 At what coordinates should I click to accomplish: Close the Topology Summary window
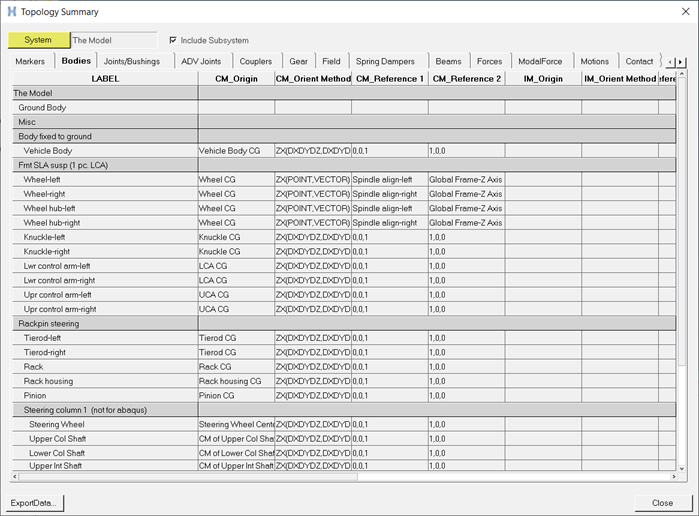point(685,11)
